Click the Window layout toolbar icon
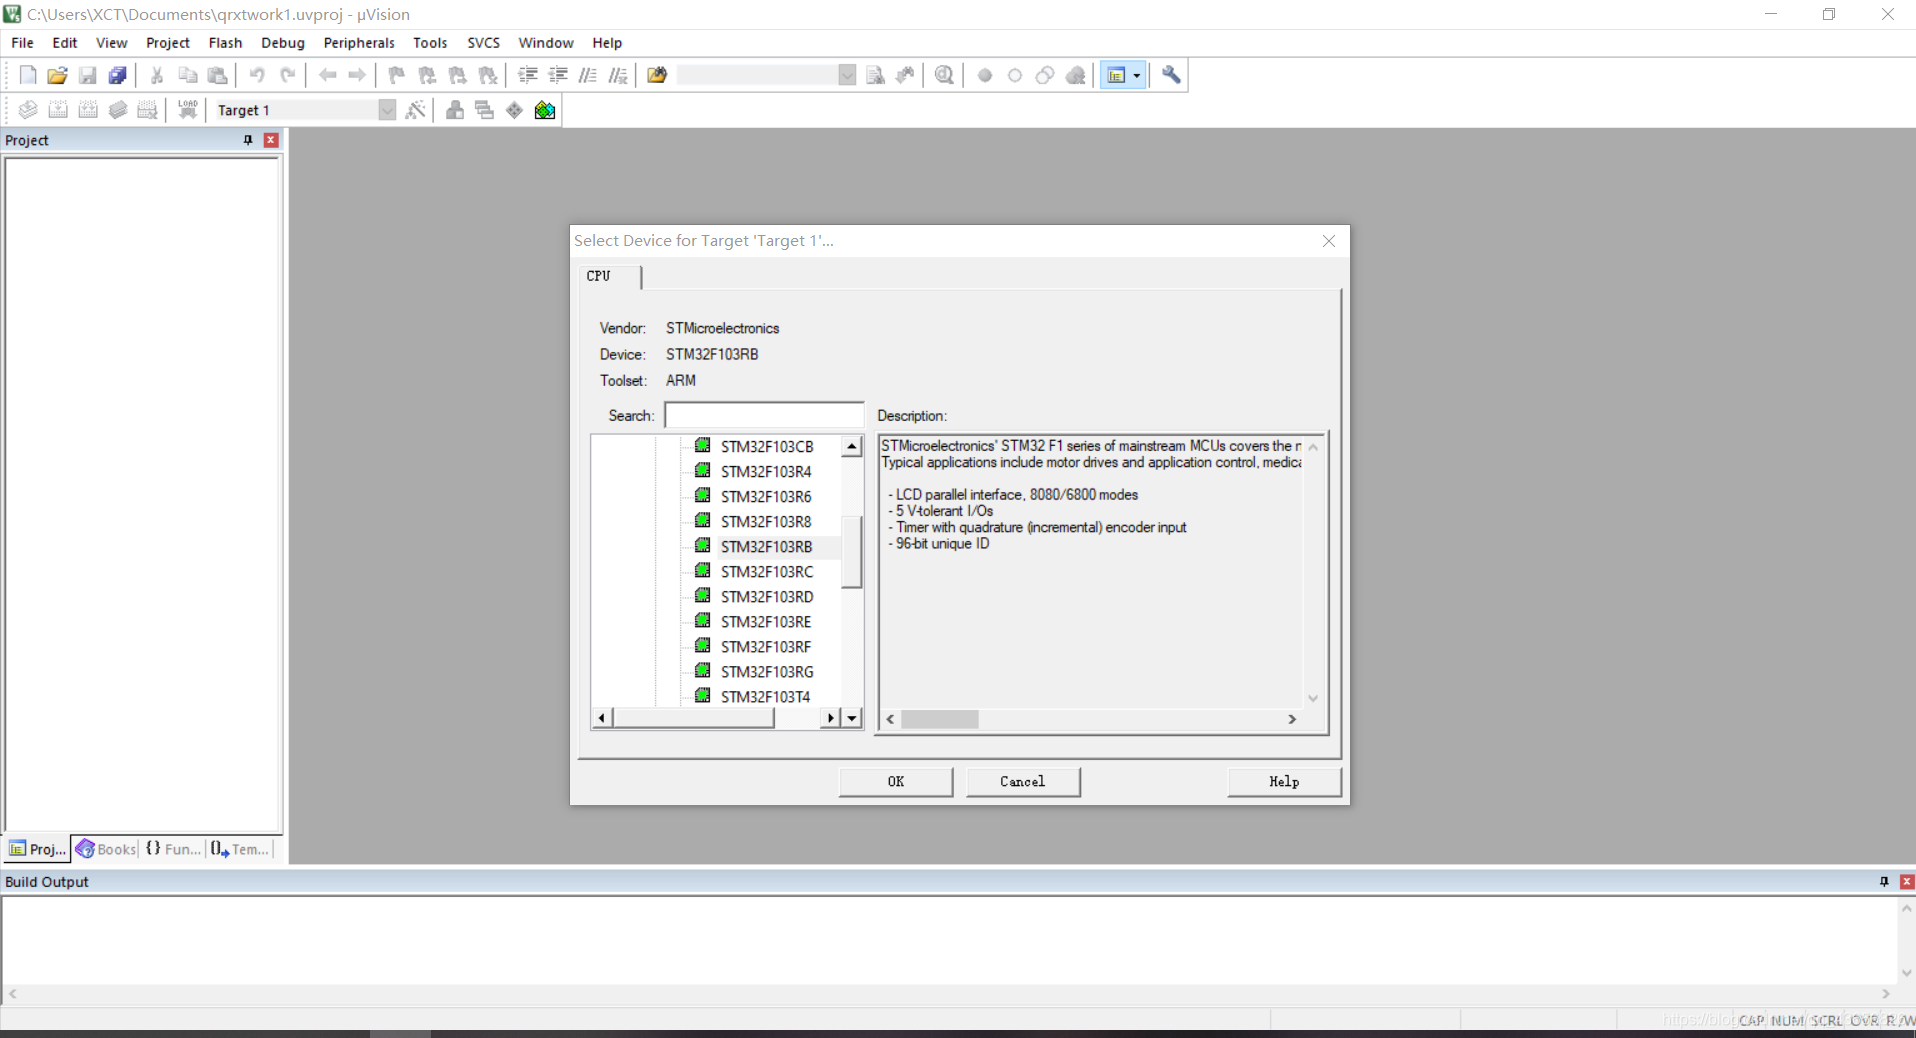This screenshot has height=1038, width=1916. click(x=1116, y=75)
